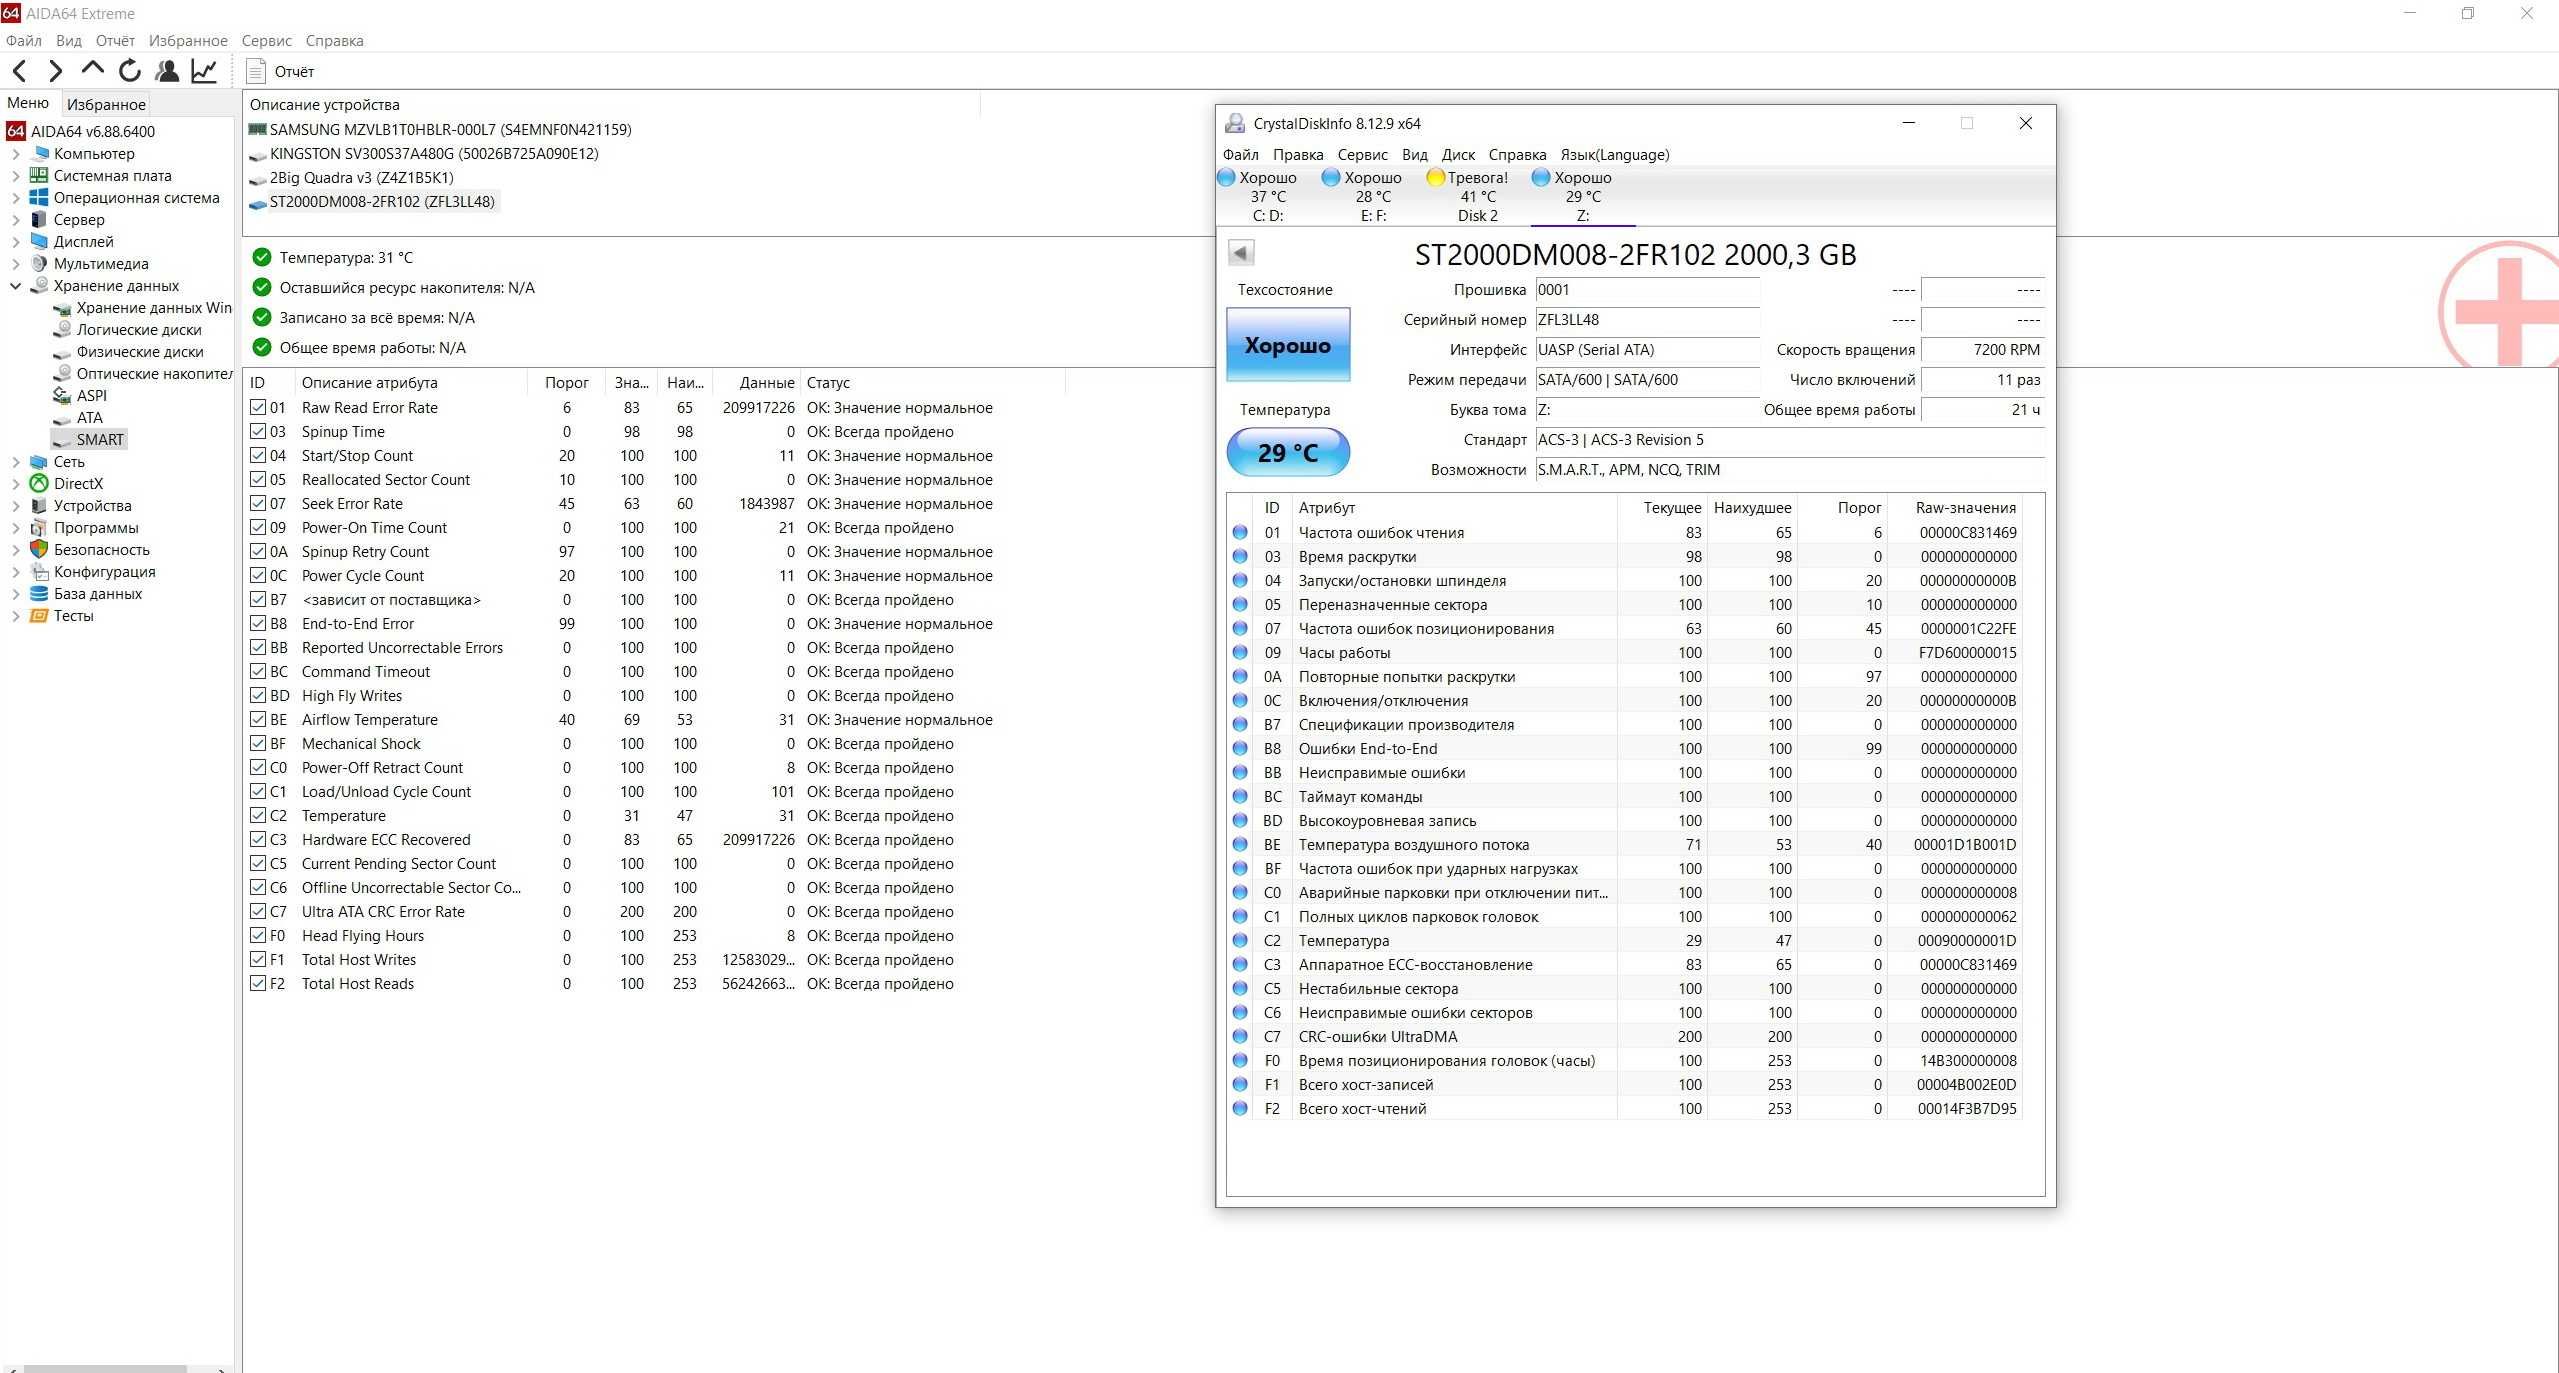Click status circle for 05 Переназначенные сектора
Image resolution: width=2559 pixels, height=1373 pixels.
pos(1240,604)
